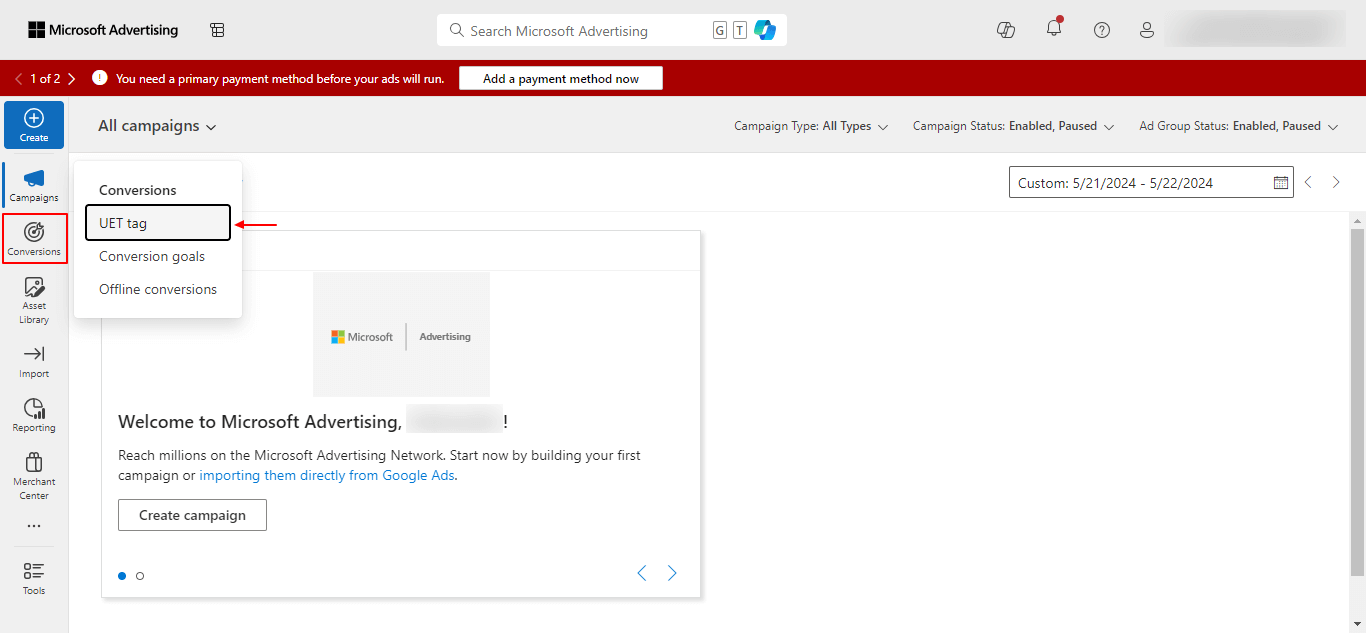
Task: Open Campaign Status filter dropdown
Action: coord(1013,126)
